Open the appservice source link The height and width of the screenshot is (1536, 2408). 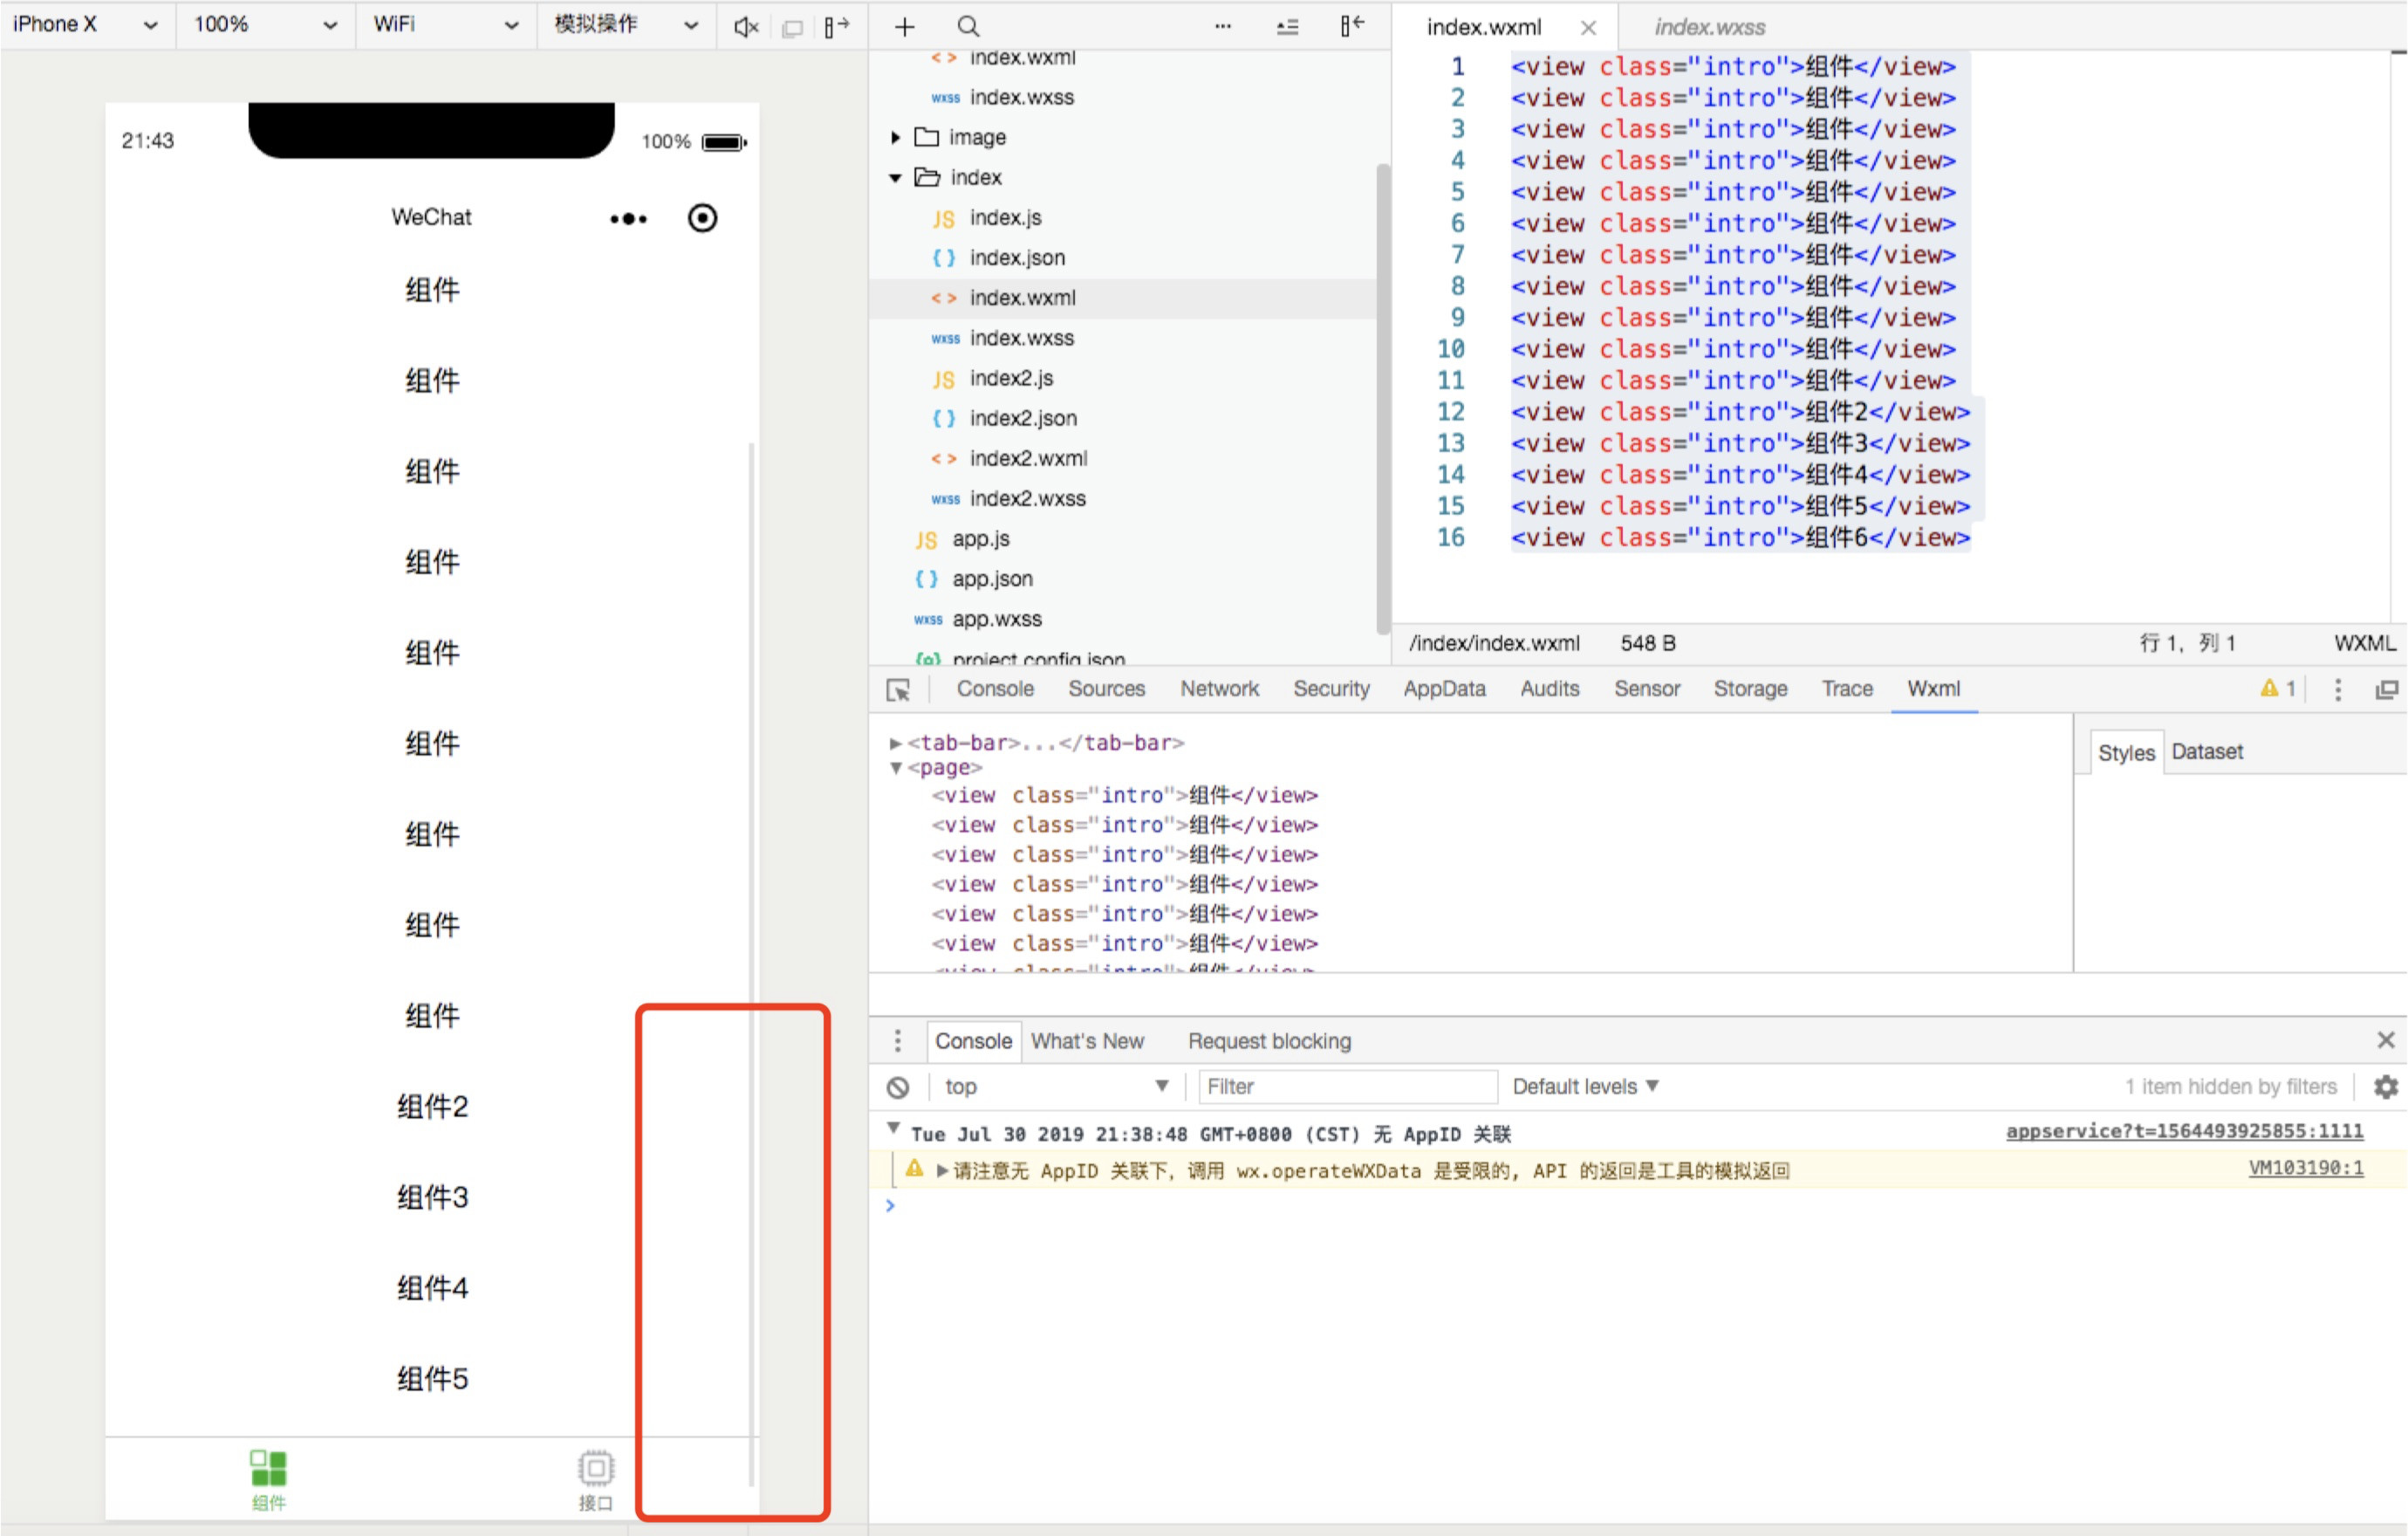point(2183,1131)
